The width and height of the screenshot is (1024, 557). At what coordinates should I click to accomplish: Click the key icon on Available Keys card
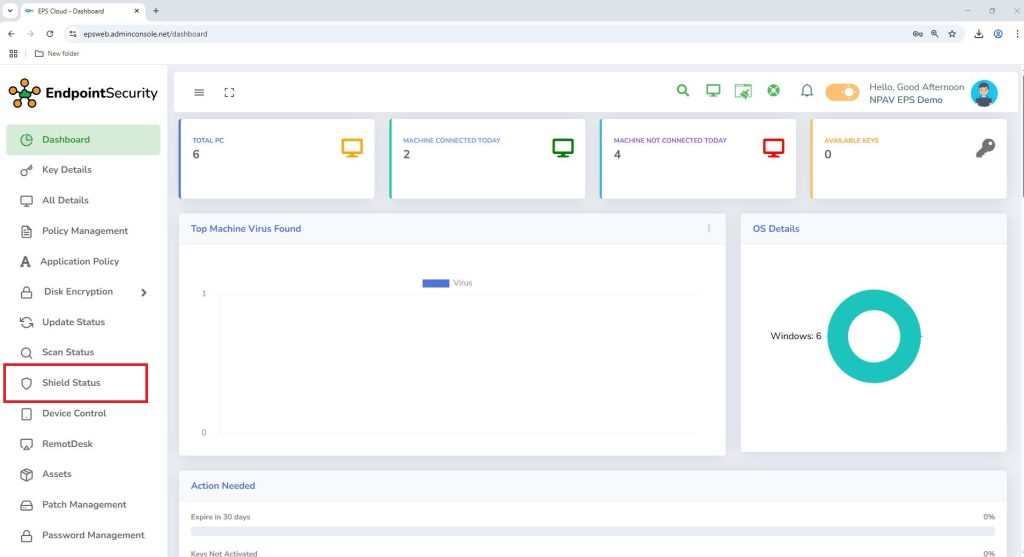[984, 148]
